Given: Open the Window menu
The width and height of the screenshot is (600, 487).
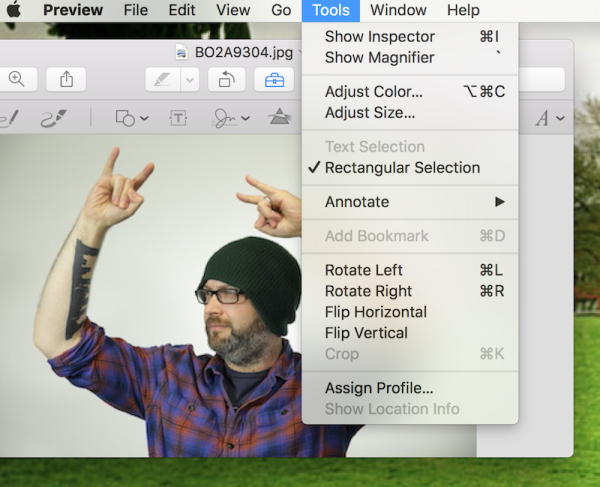Looking at the screenshot, I should (x=398, y=10).
